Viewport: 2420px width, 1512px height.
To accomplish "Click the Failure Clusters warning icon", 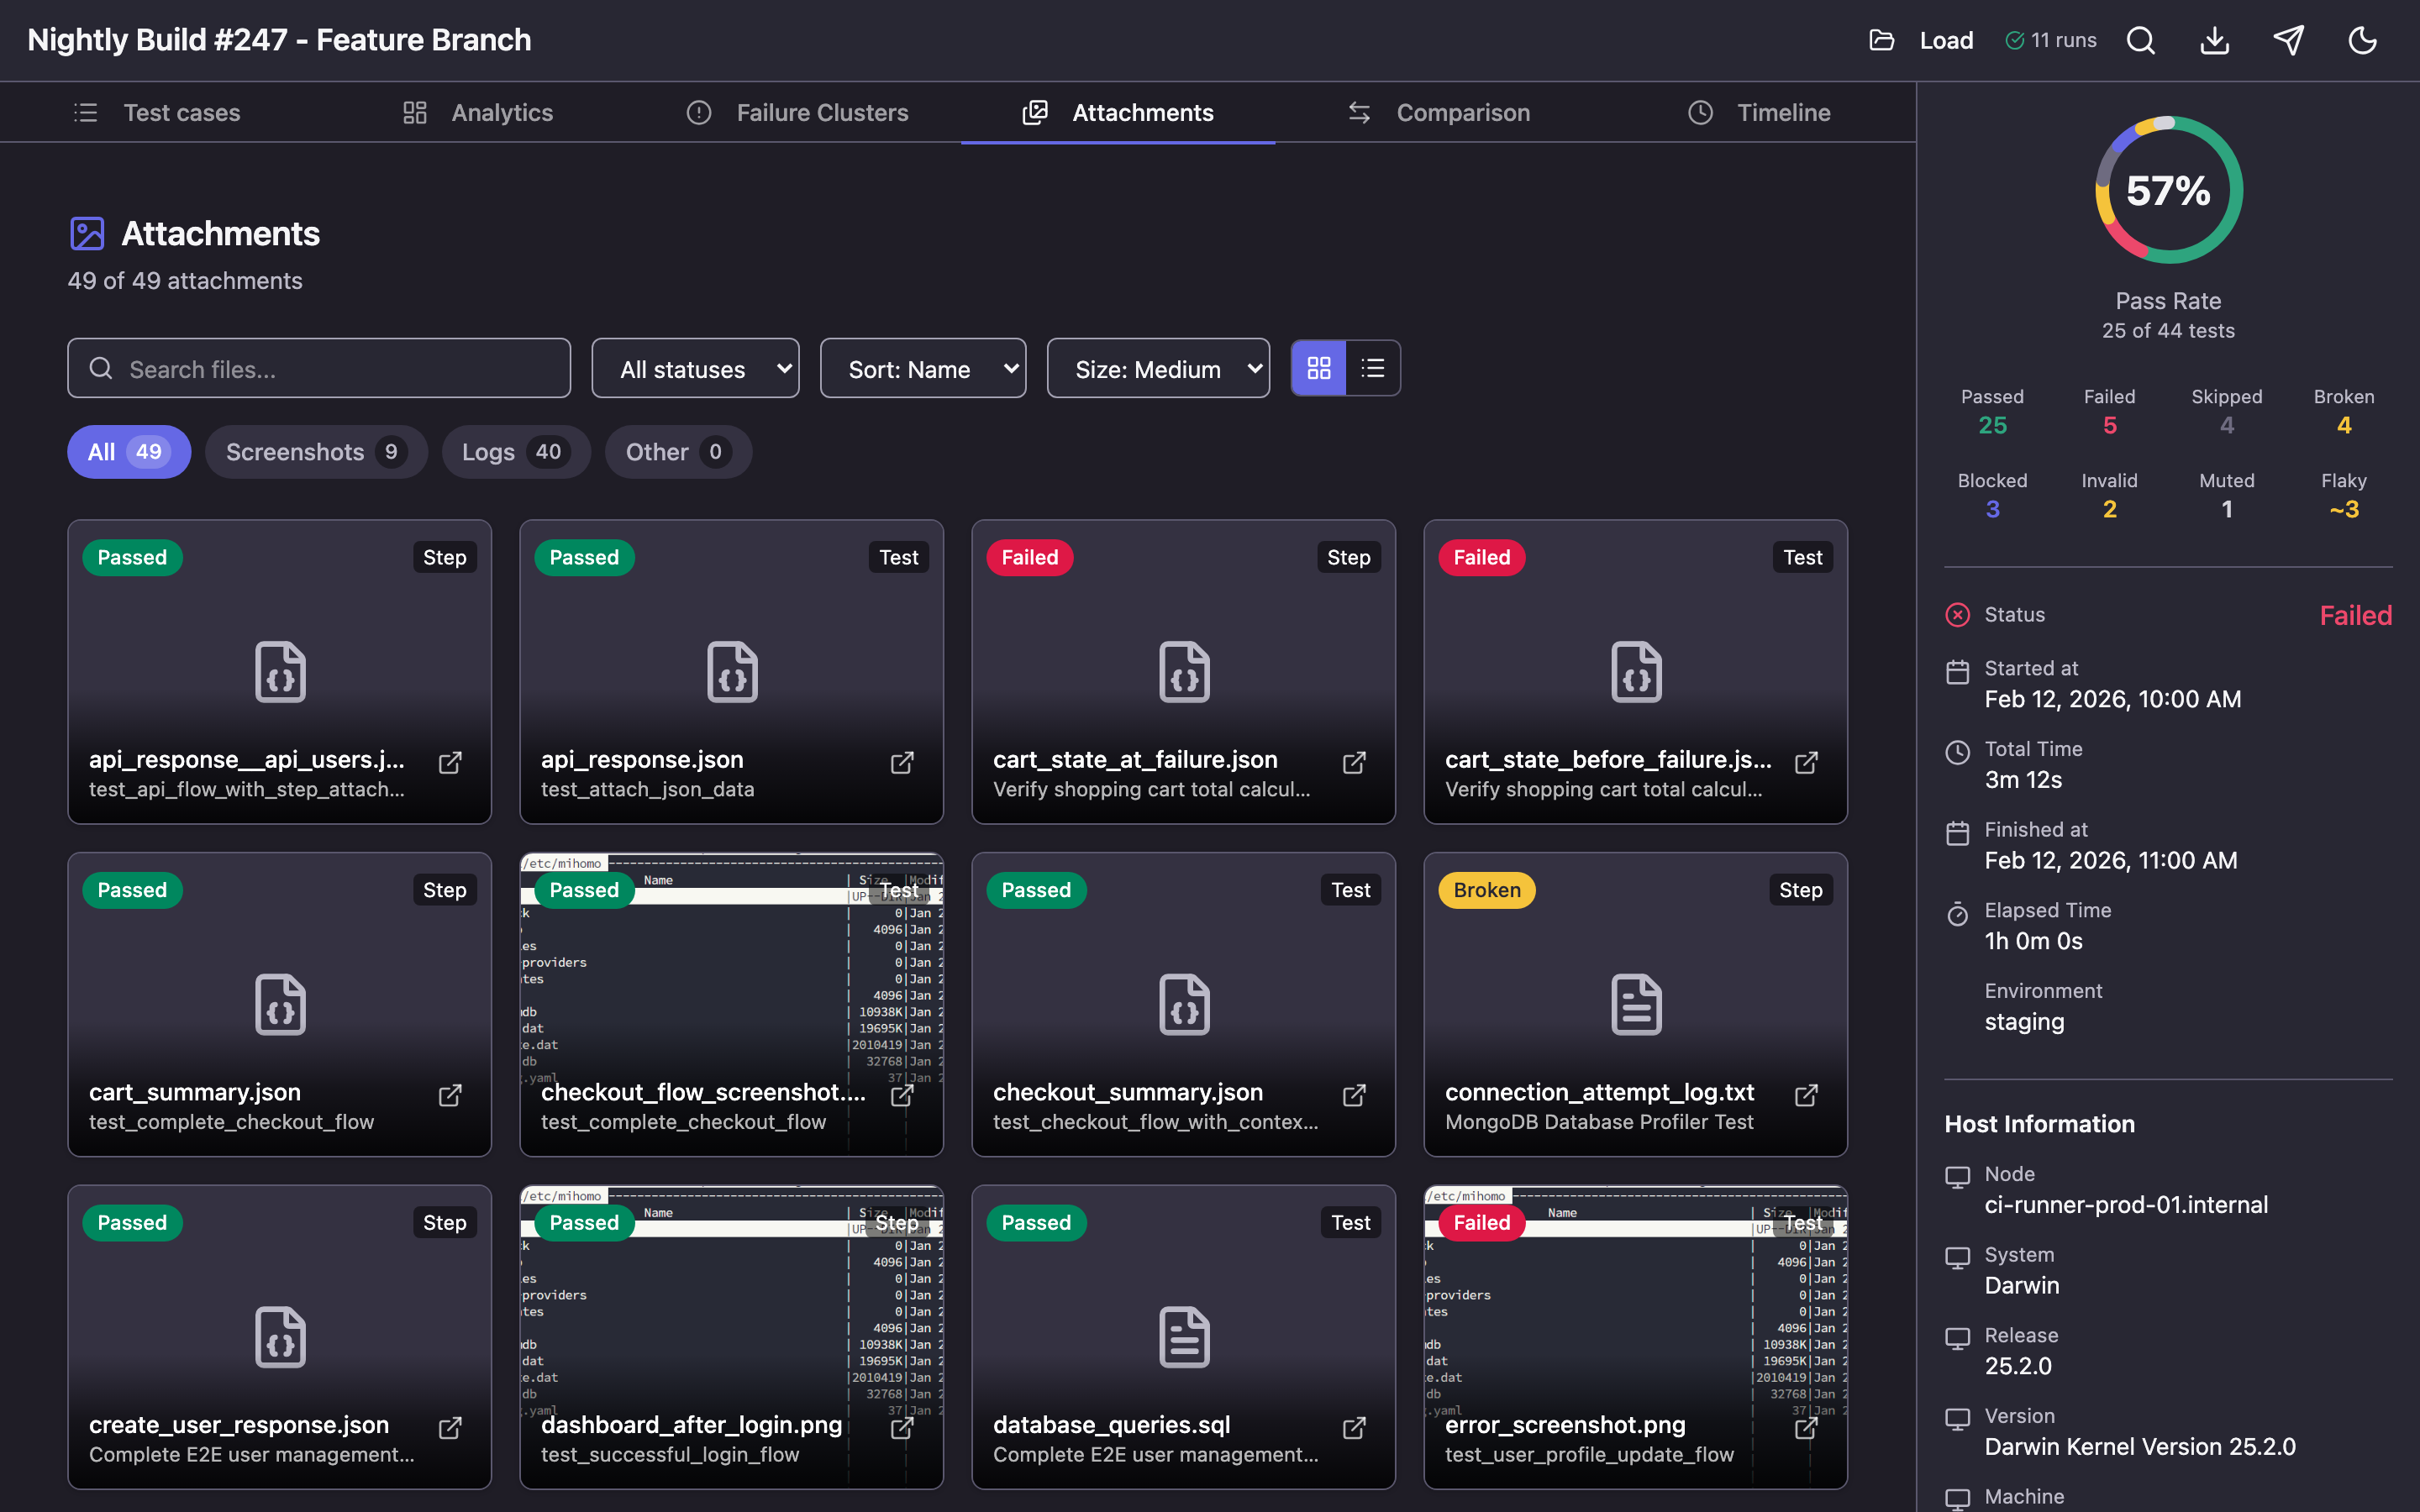I will [698, 112].
